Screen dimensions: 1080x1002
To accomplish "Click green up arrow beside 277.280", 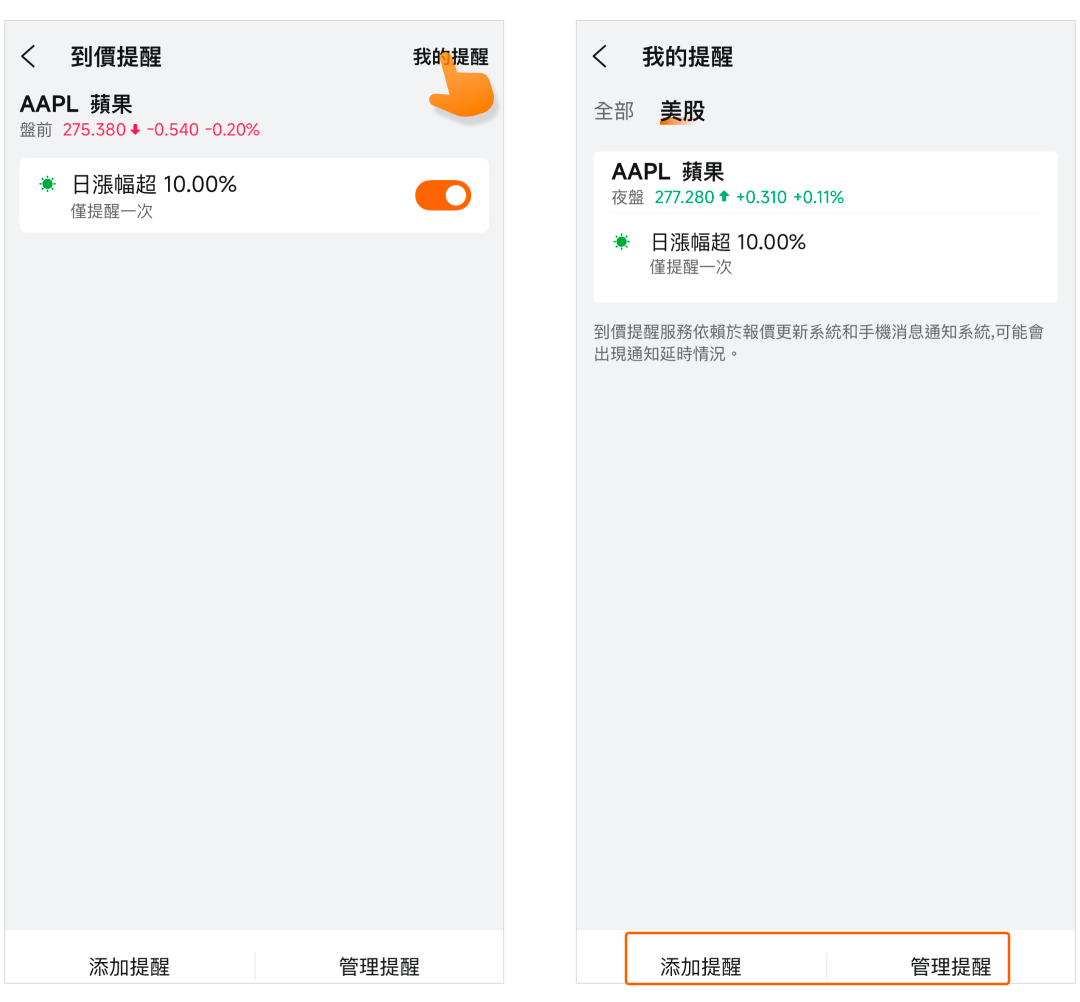I will pyautogui.click(x=724, y=197).
